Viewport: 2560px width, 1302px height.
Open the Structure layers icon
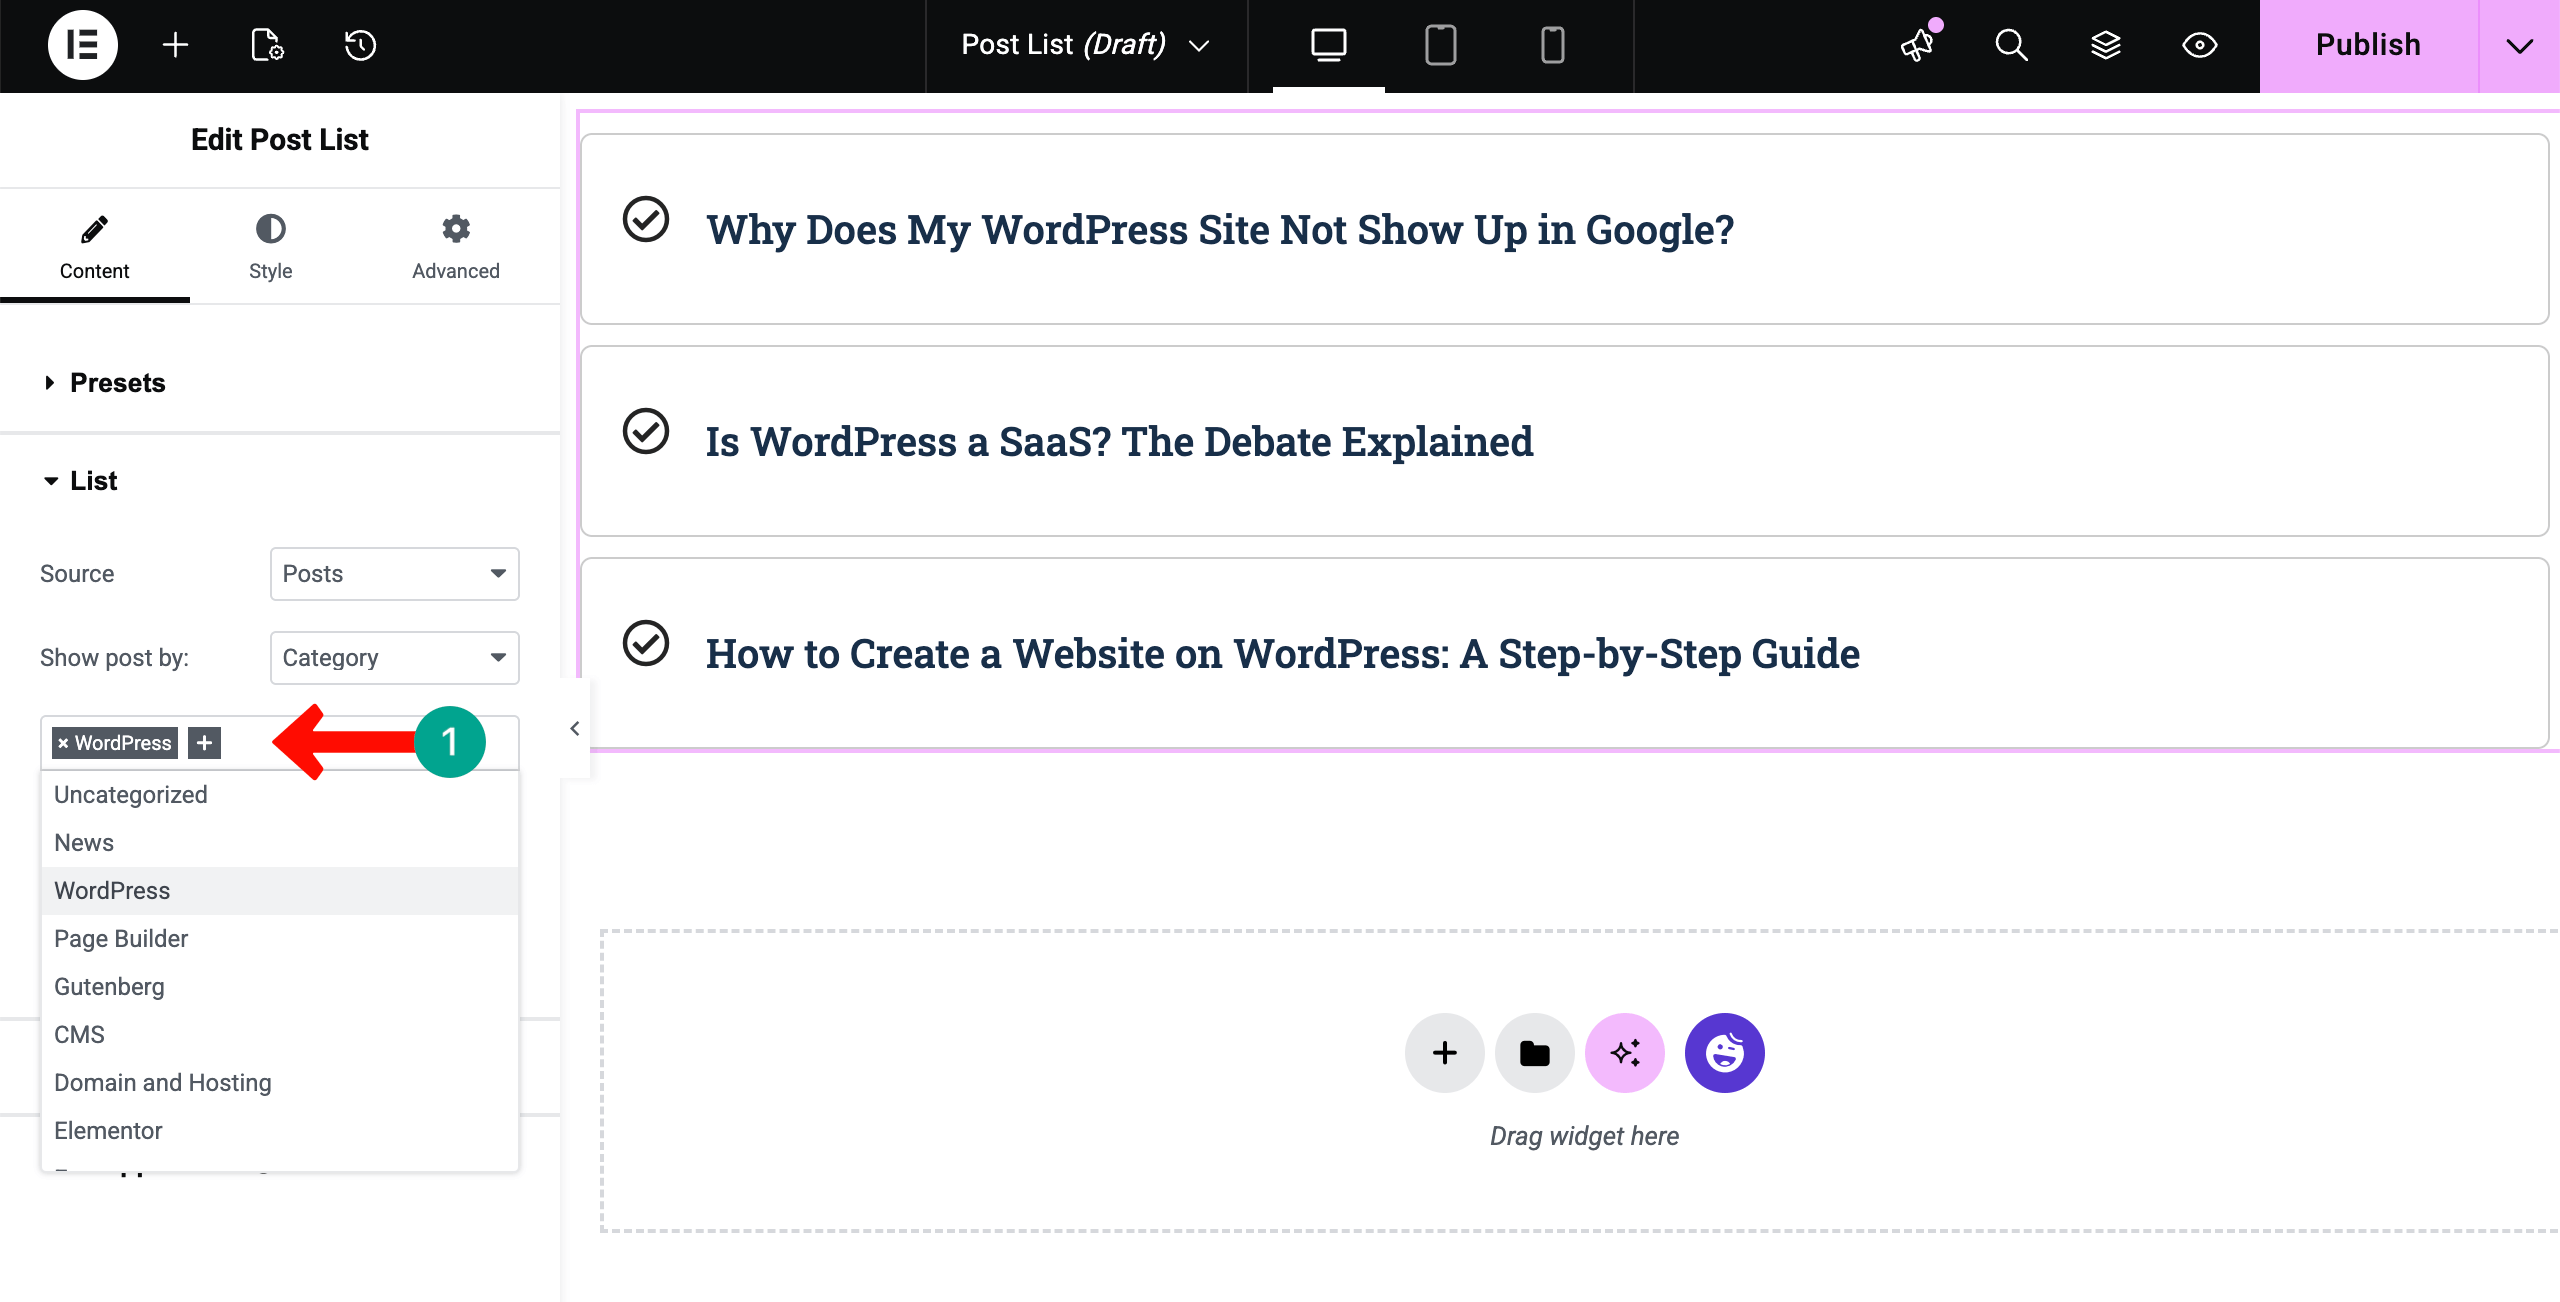click(2105, 45)
